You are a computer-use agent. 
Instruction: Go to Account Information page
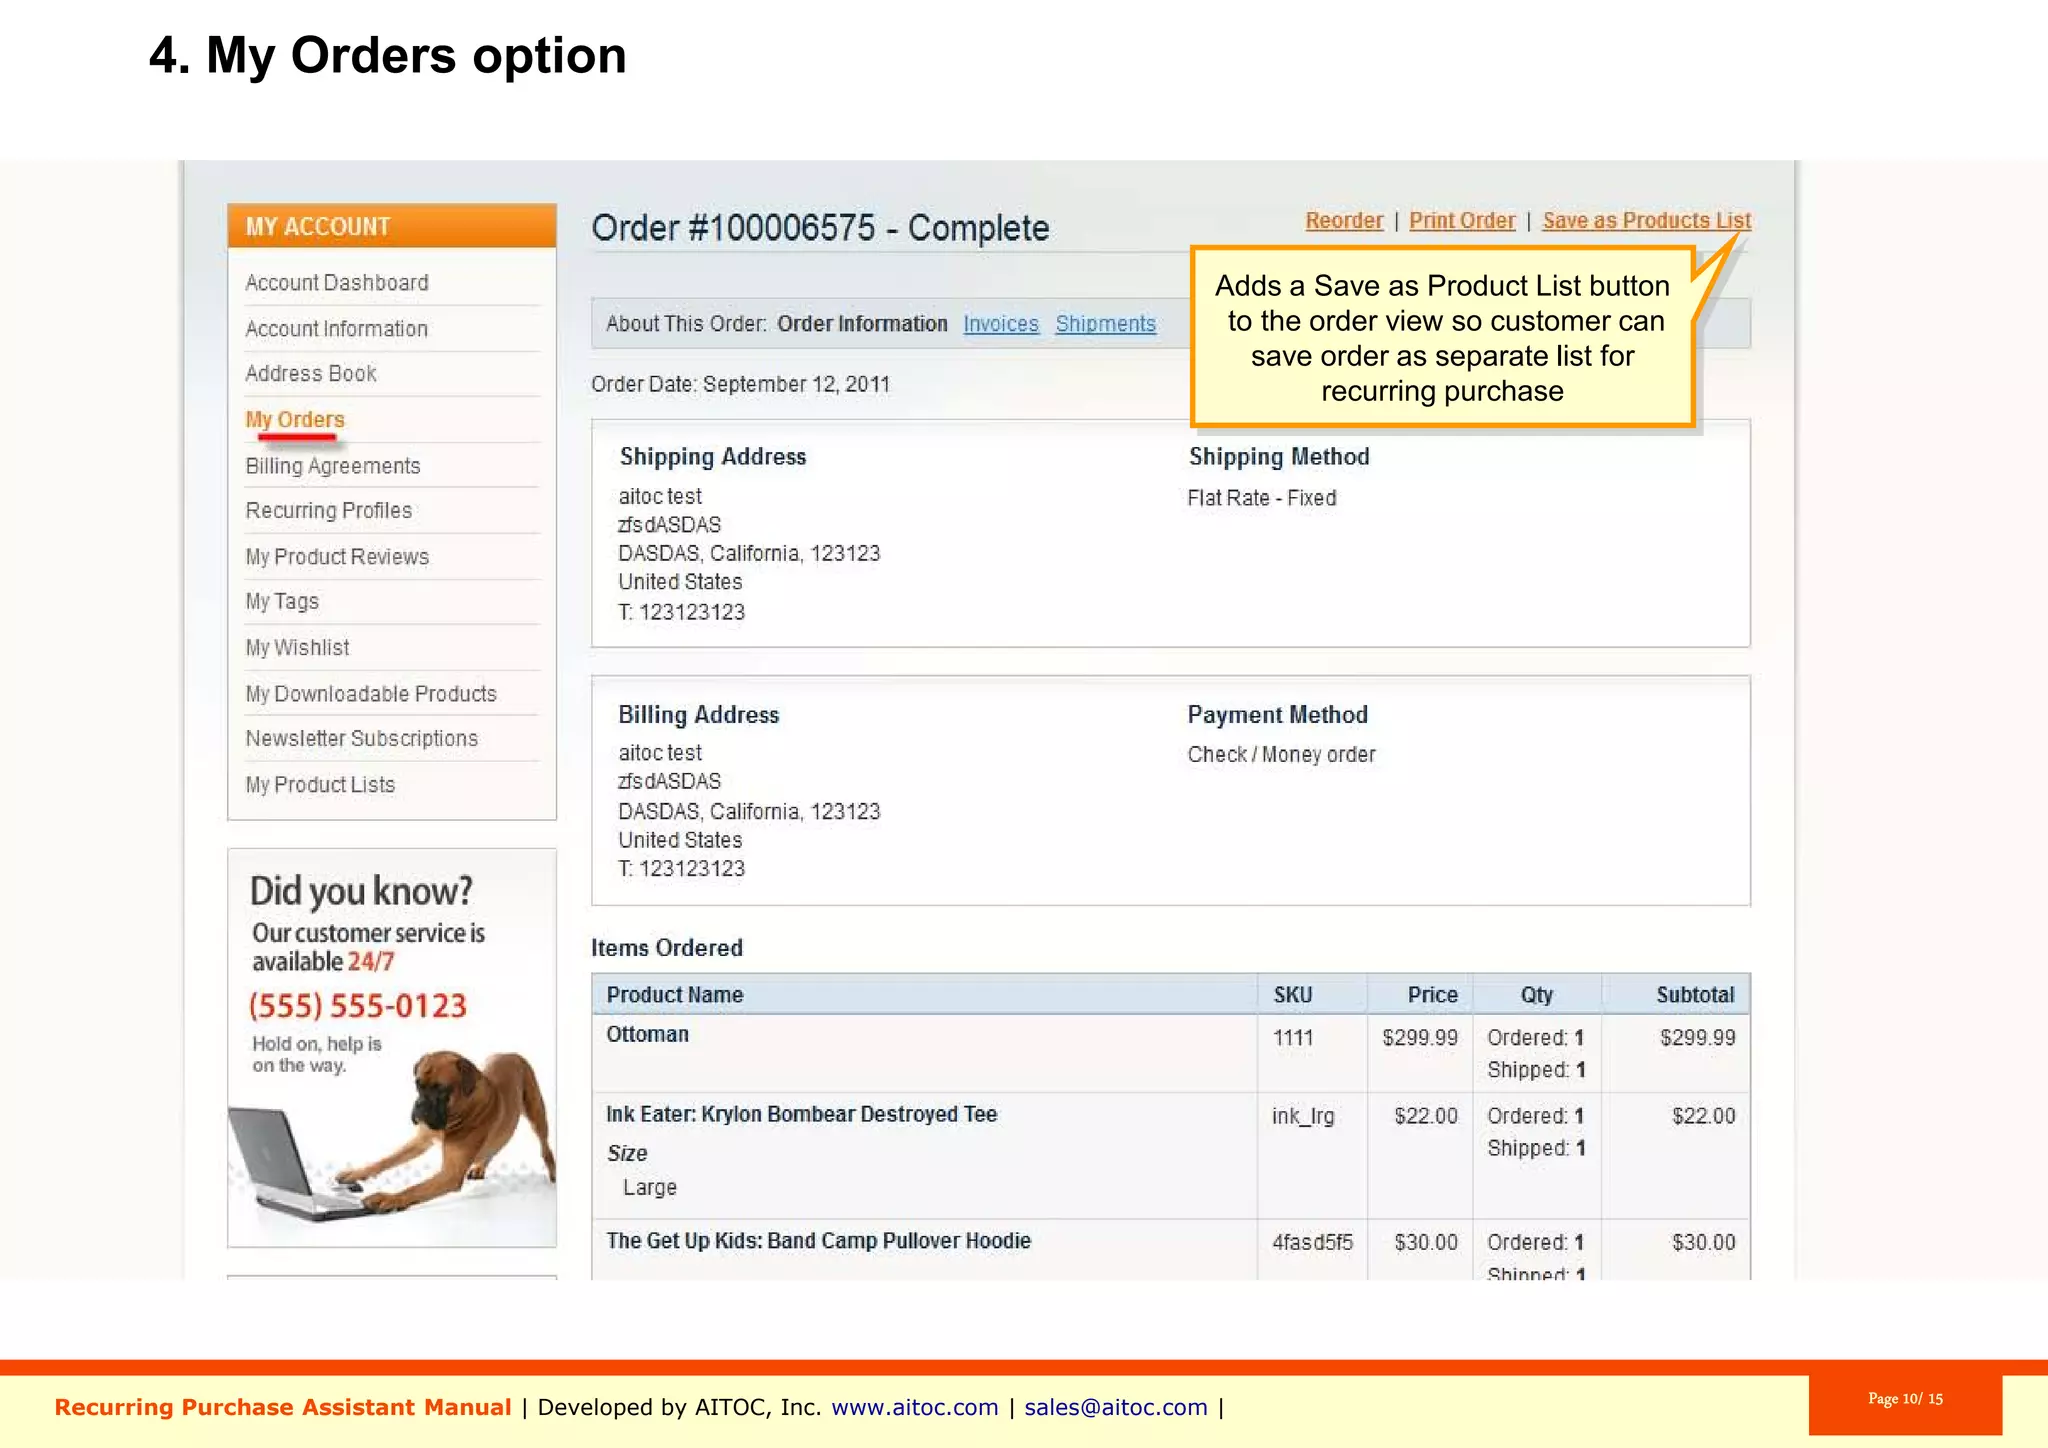[x=337, y=329]
